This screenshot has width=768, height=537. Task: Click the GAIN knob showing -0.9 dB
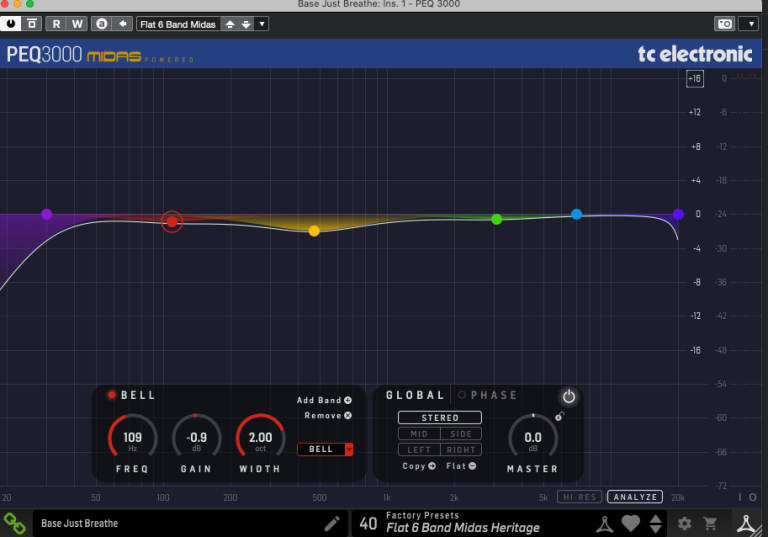(x=196, y=438)
